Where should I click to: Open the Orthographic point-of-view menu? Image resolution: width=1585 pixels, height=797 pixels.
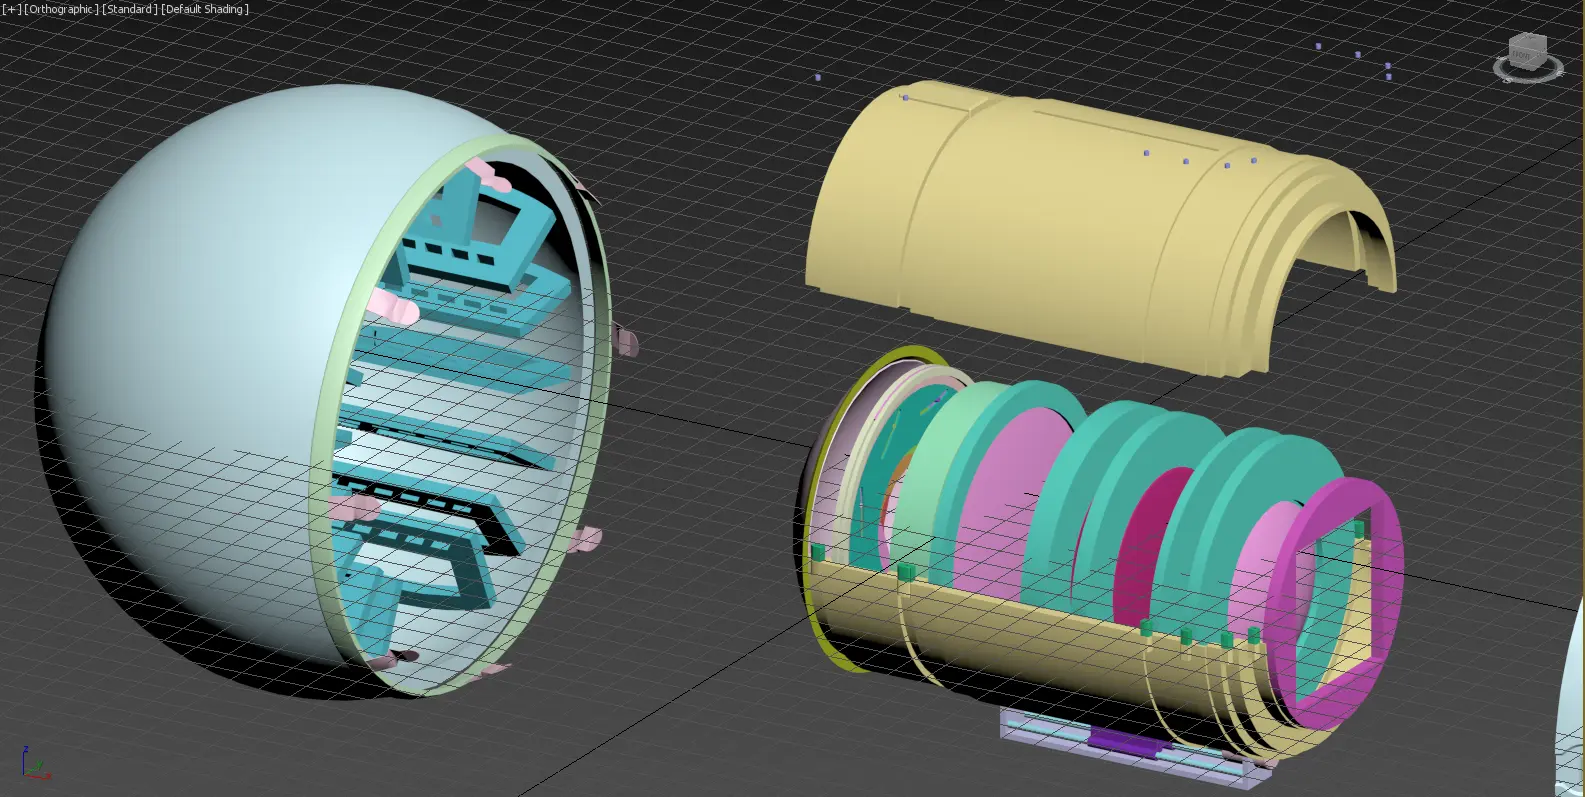tap(61, 9)
